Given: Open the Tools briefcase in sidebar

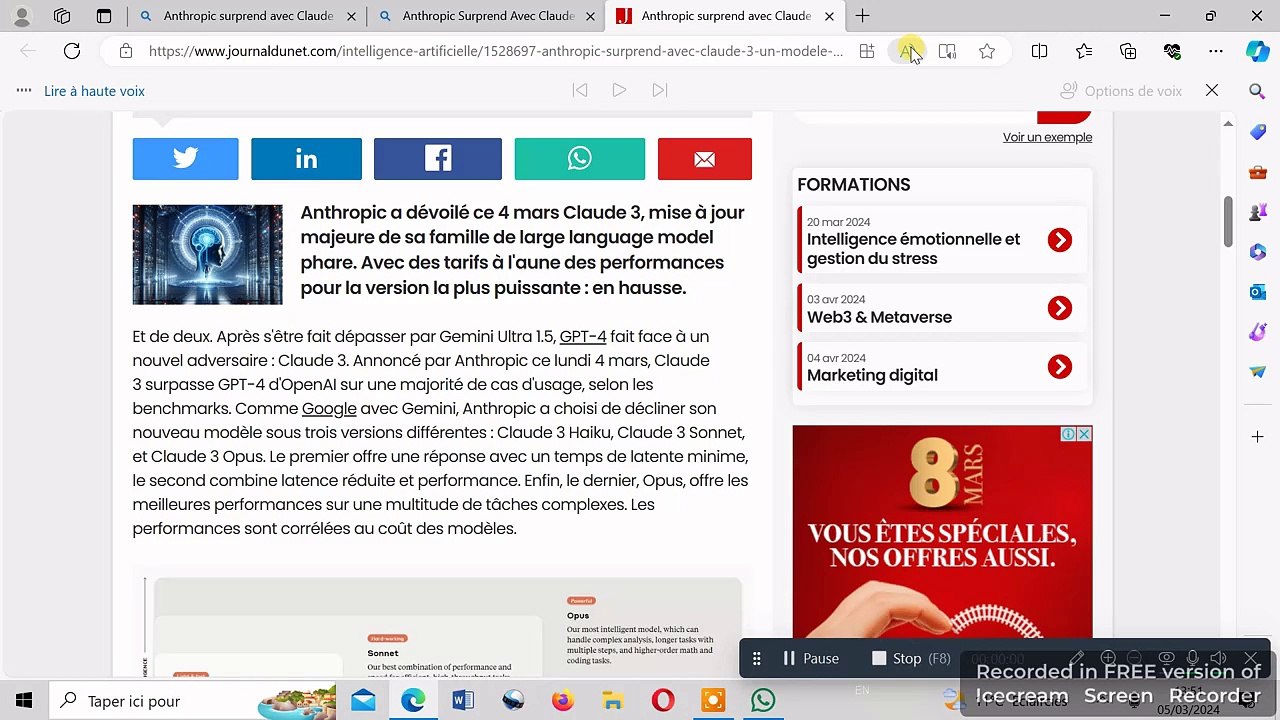Looking at the screenshot, I should coord(1258,172).
